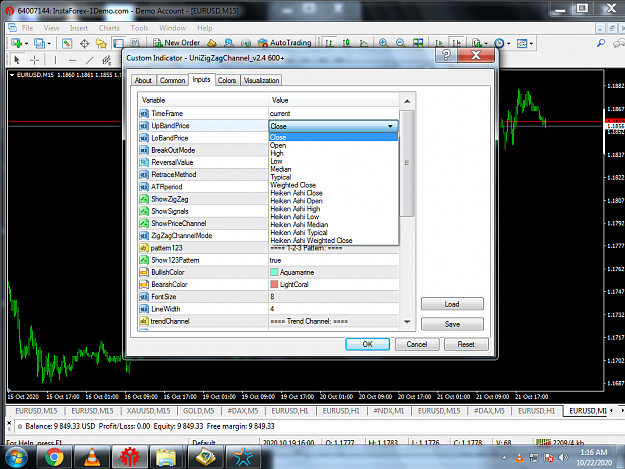Image resolution: width=625 pixels, height=469 pixels.
Task: Choose Median from the price dropdown list
Action: [x=334, y=169]
